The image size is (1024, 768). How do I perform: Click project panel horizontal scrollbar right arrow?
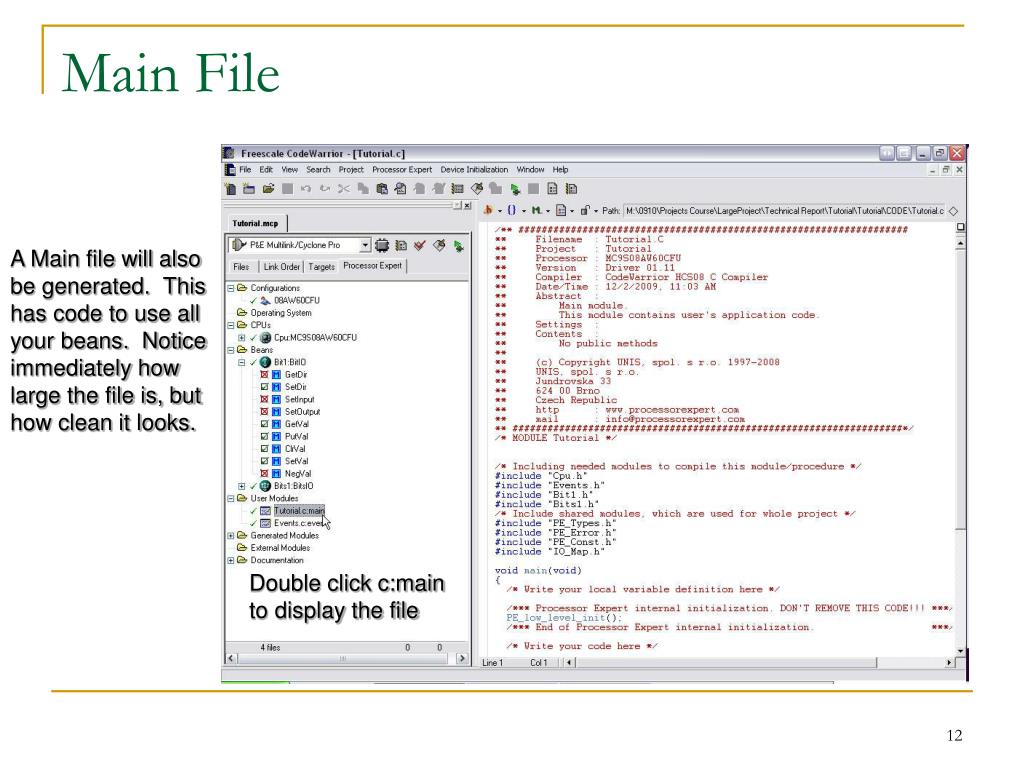tap(462, 658)
